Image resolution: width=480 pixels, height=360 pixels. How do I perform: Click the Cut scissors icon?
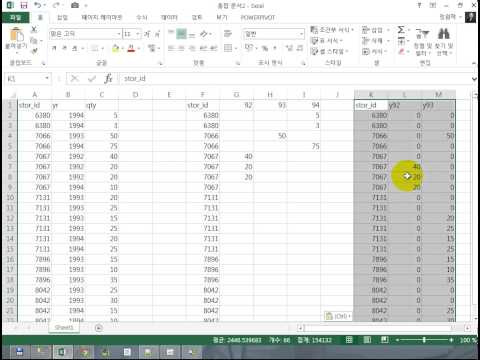(x=34, y=29)
